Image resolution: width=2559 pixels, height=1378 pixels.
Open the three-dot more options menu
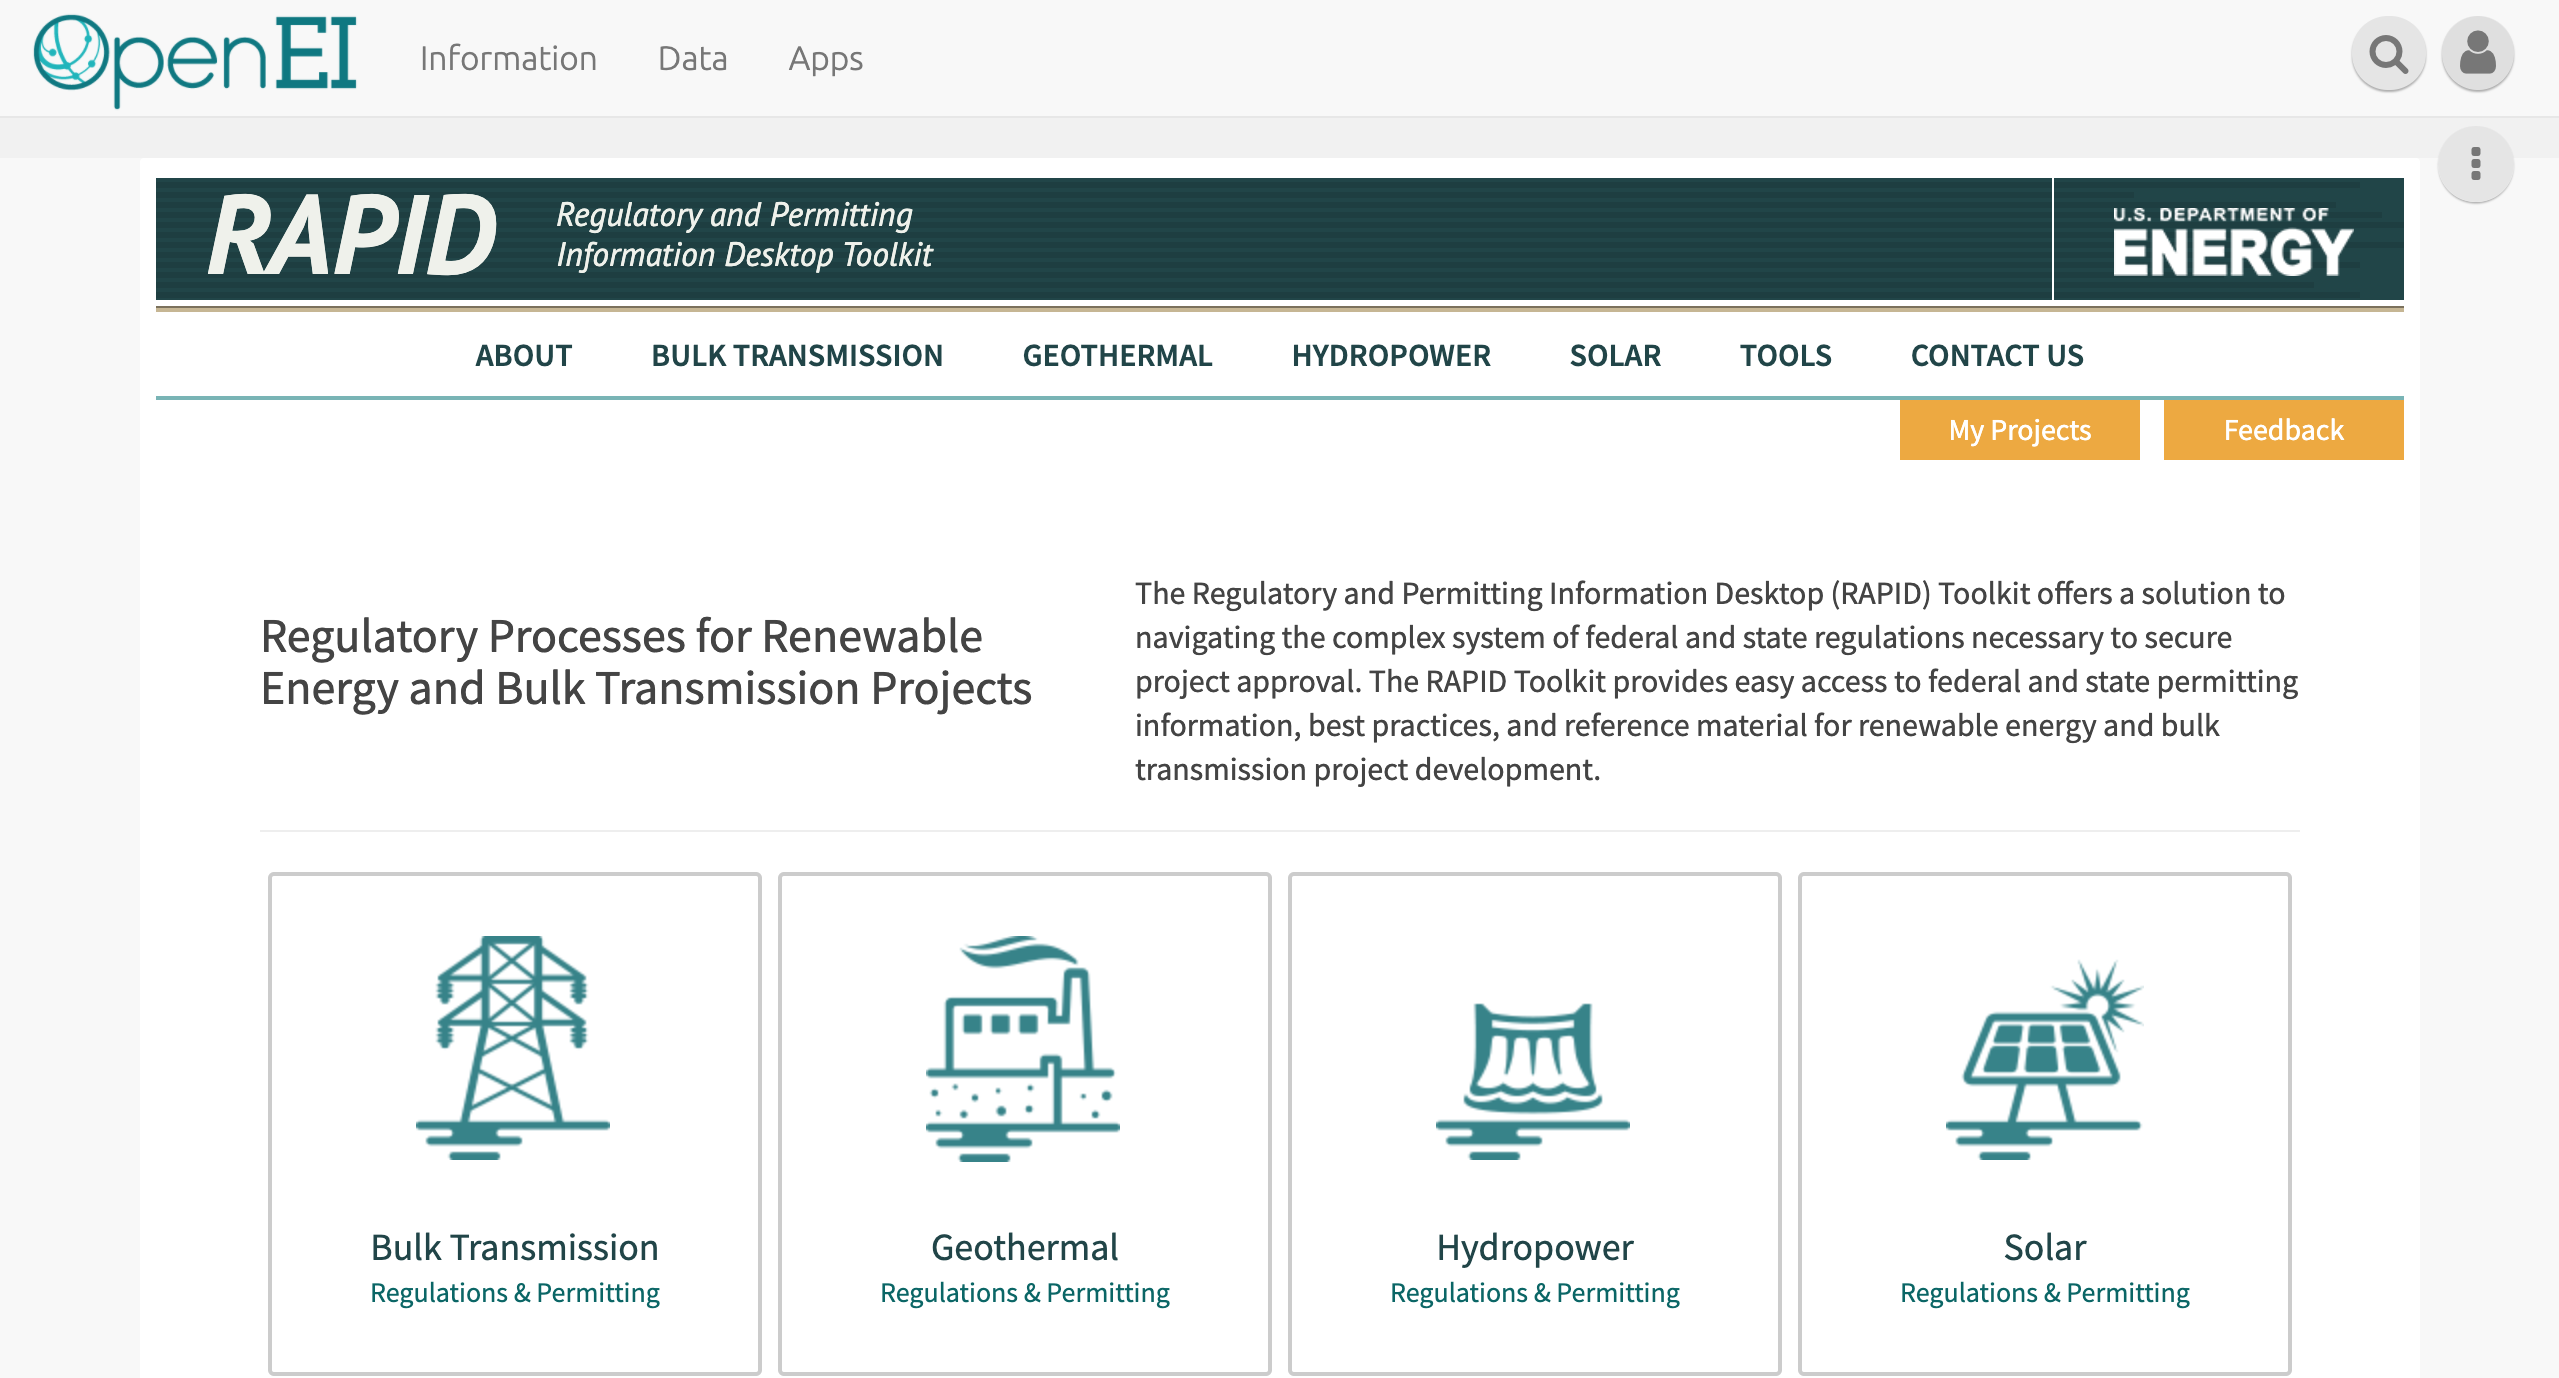pos(2475,164)
